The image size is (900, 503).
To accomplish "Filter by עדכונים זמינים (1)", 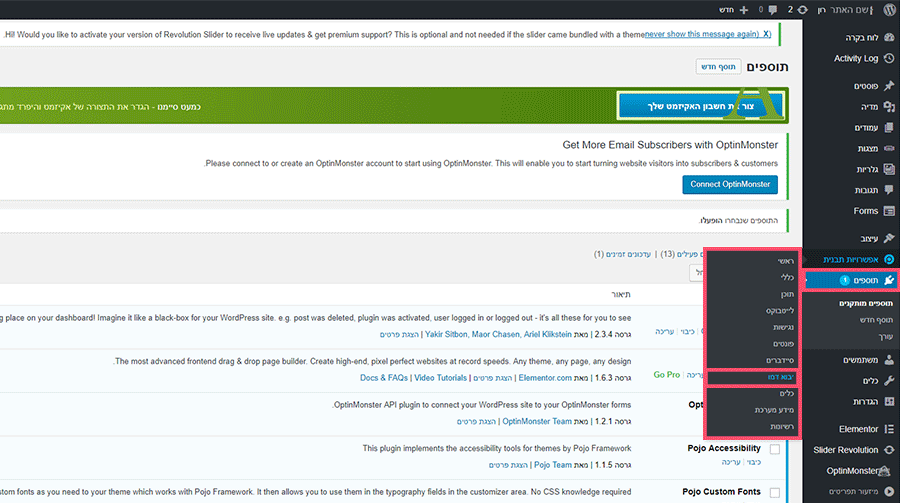I will [623, 254].
